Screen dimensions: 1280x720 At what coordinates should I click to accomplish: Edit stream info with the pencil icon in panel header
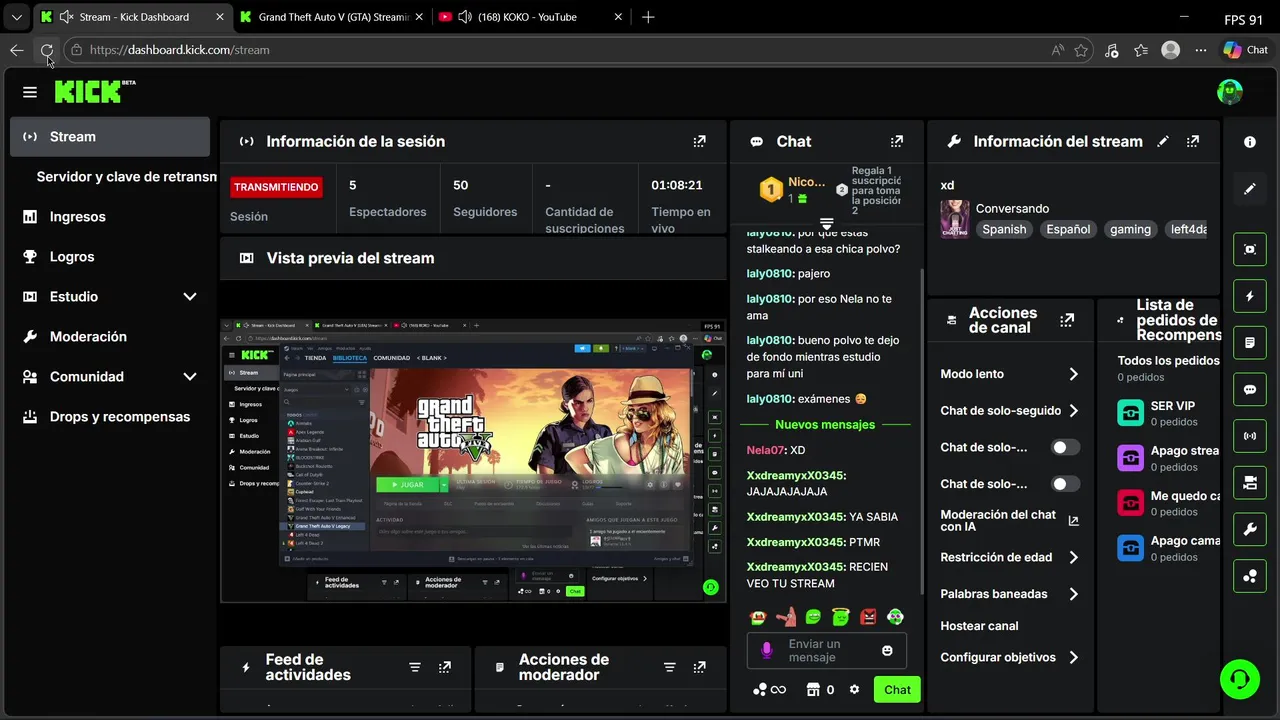tap(1163, 142)
